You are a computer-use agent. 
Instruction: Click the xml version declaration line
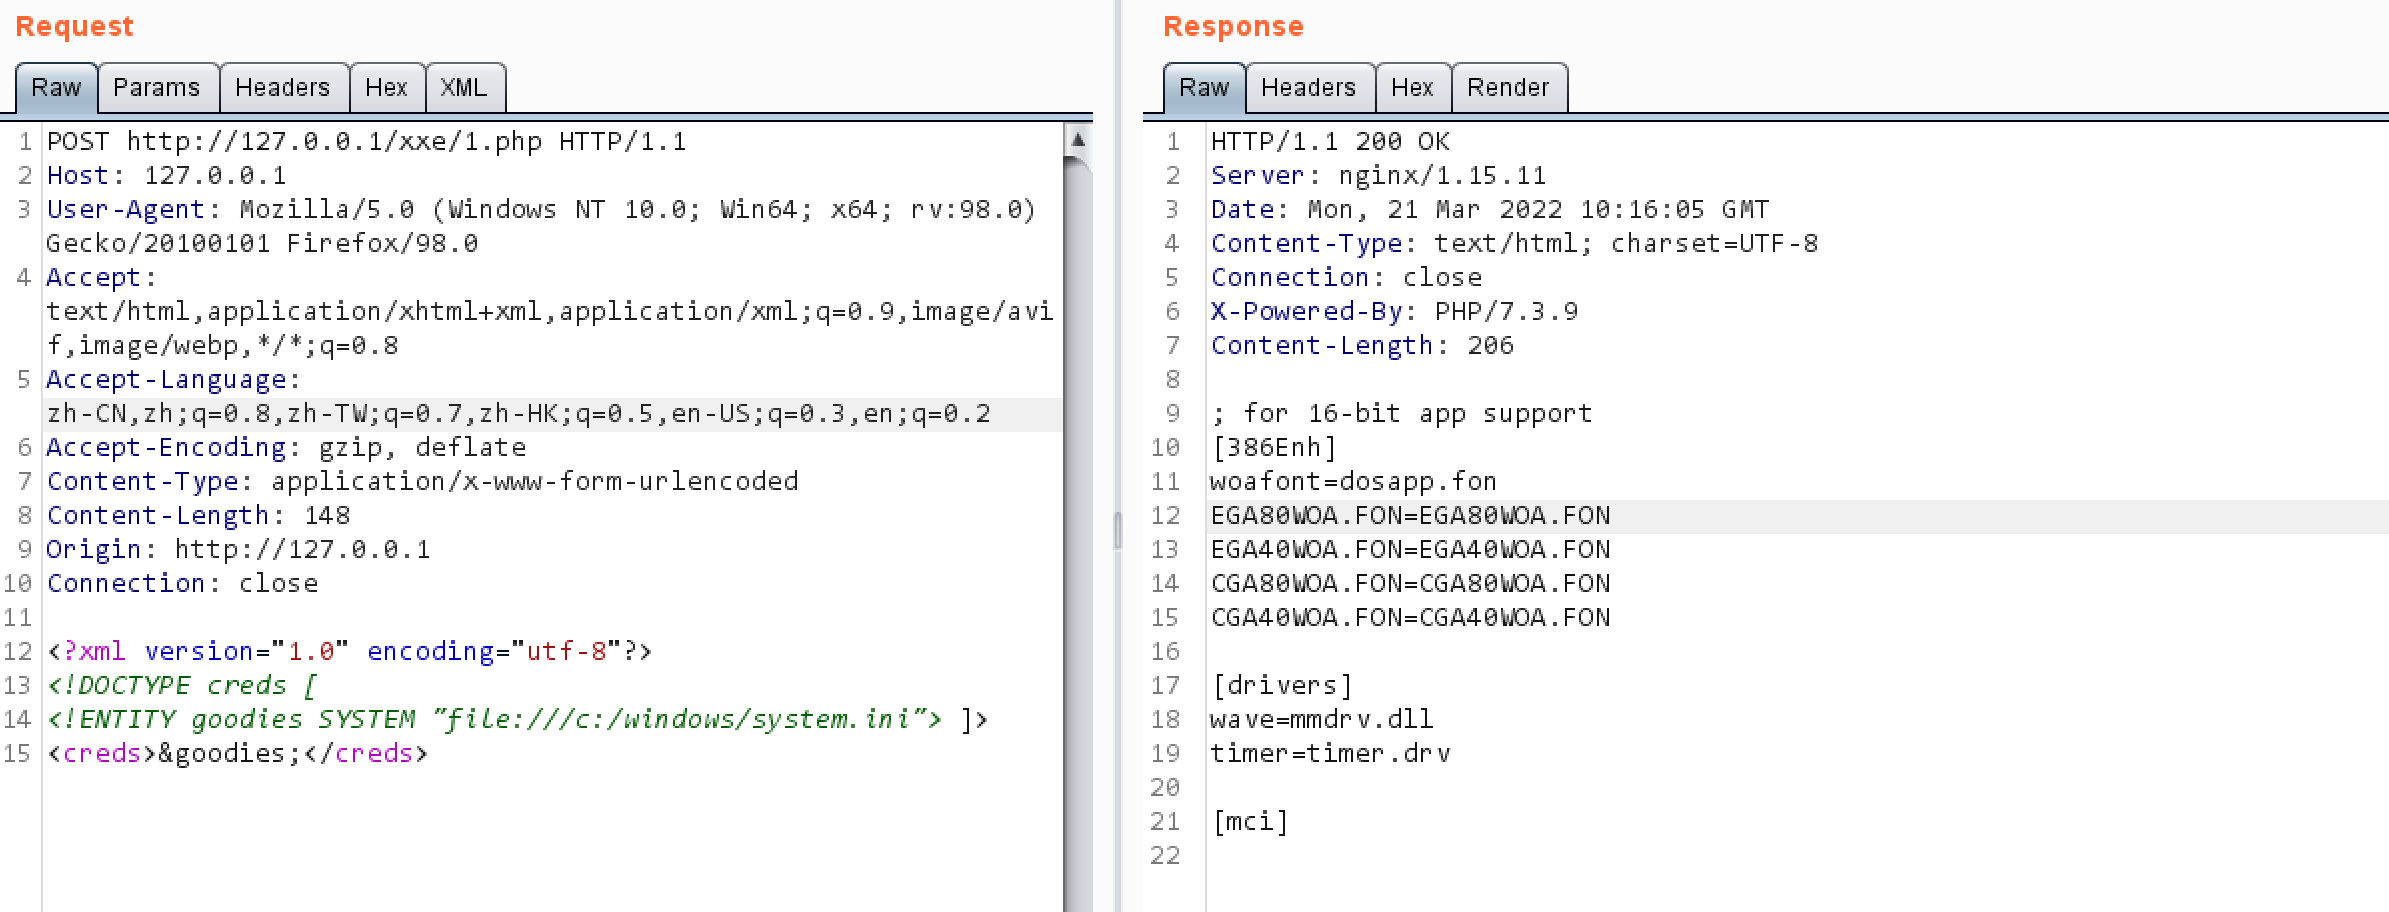pyautogui.click(x=349, y=652)
